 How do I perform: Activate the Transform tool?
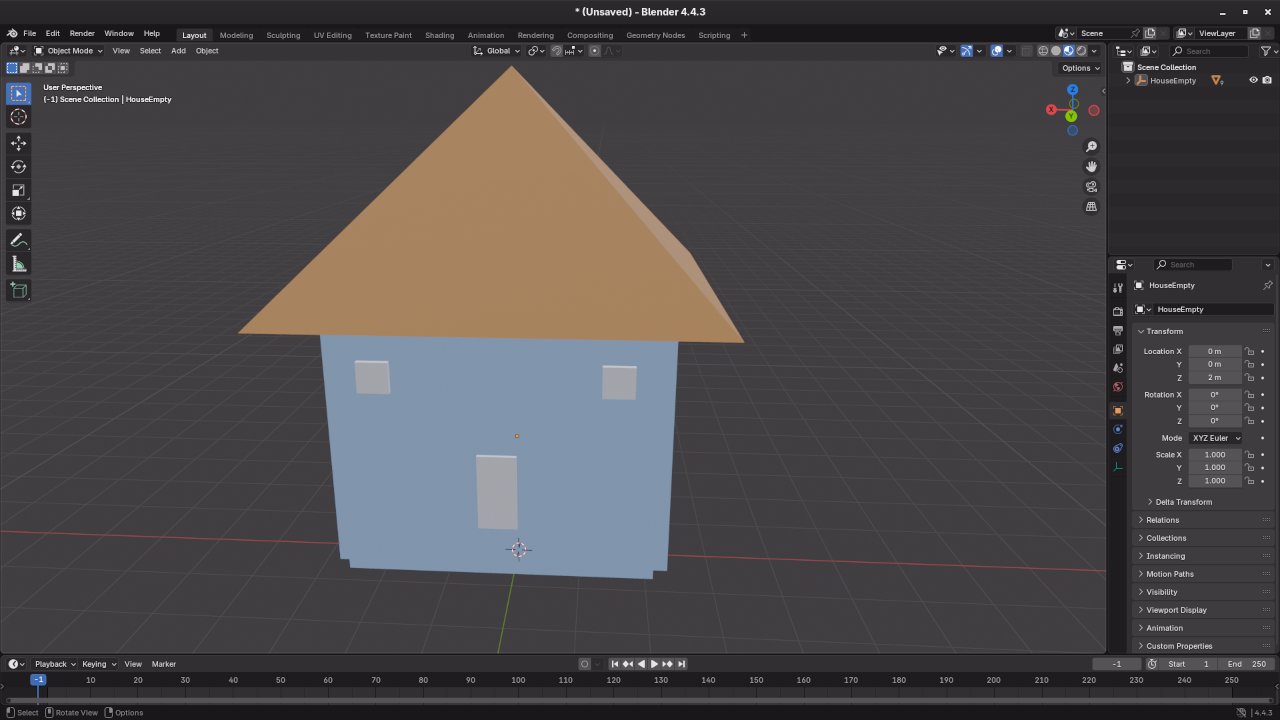click(x=18, y=213)
